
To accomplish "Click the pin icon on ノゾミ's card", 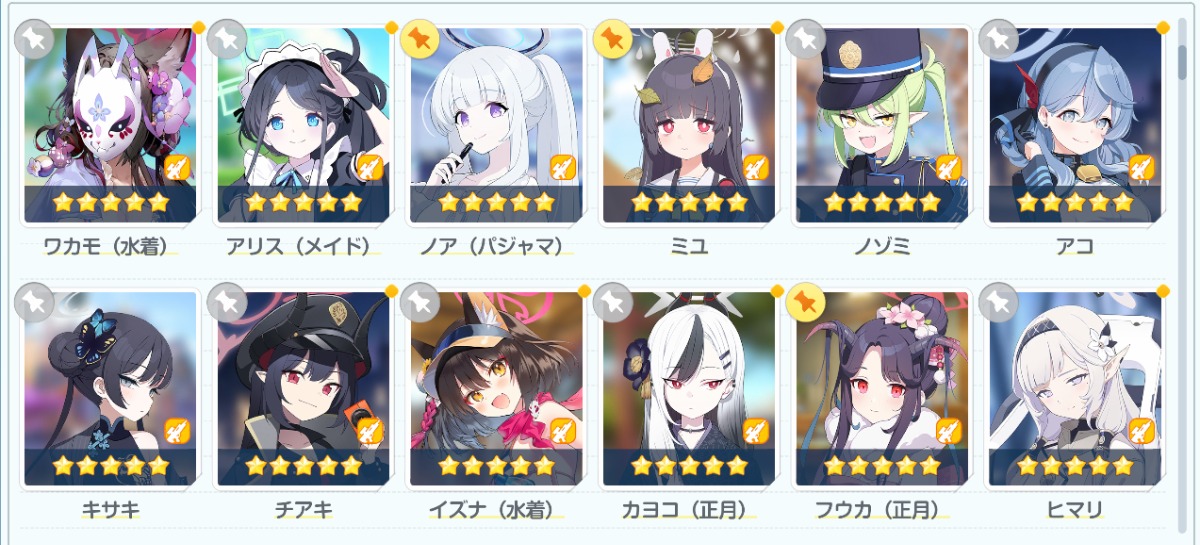I will [804, 38].
